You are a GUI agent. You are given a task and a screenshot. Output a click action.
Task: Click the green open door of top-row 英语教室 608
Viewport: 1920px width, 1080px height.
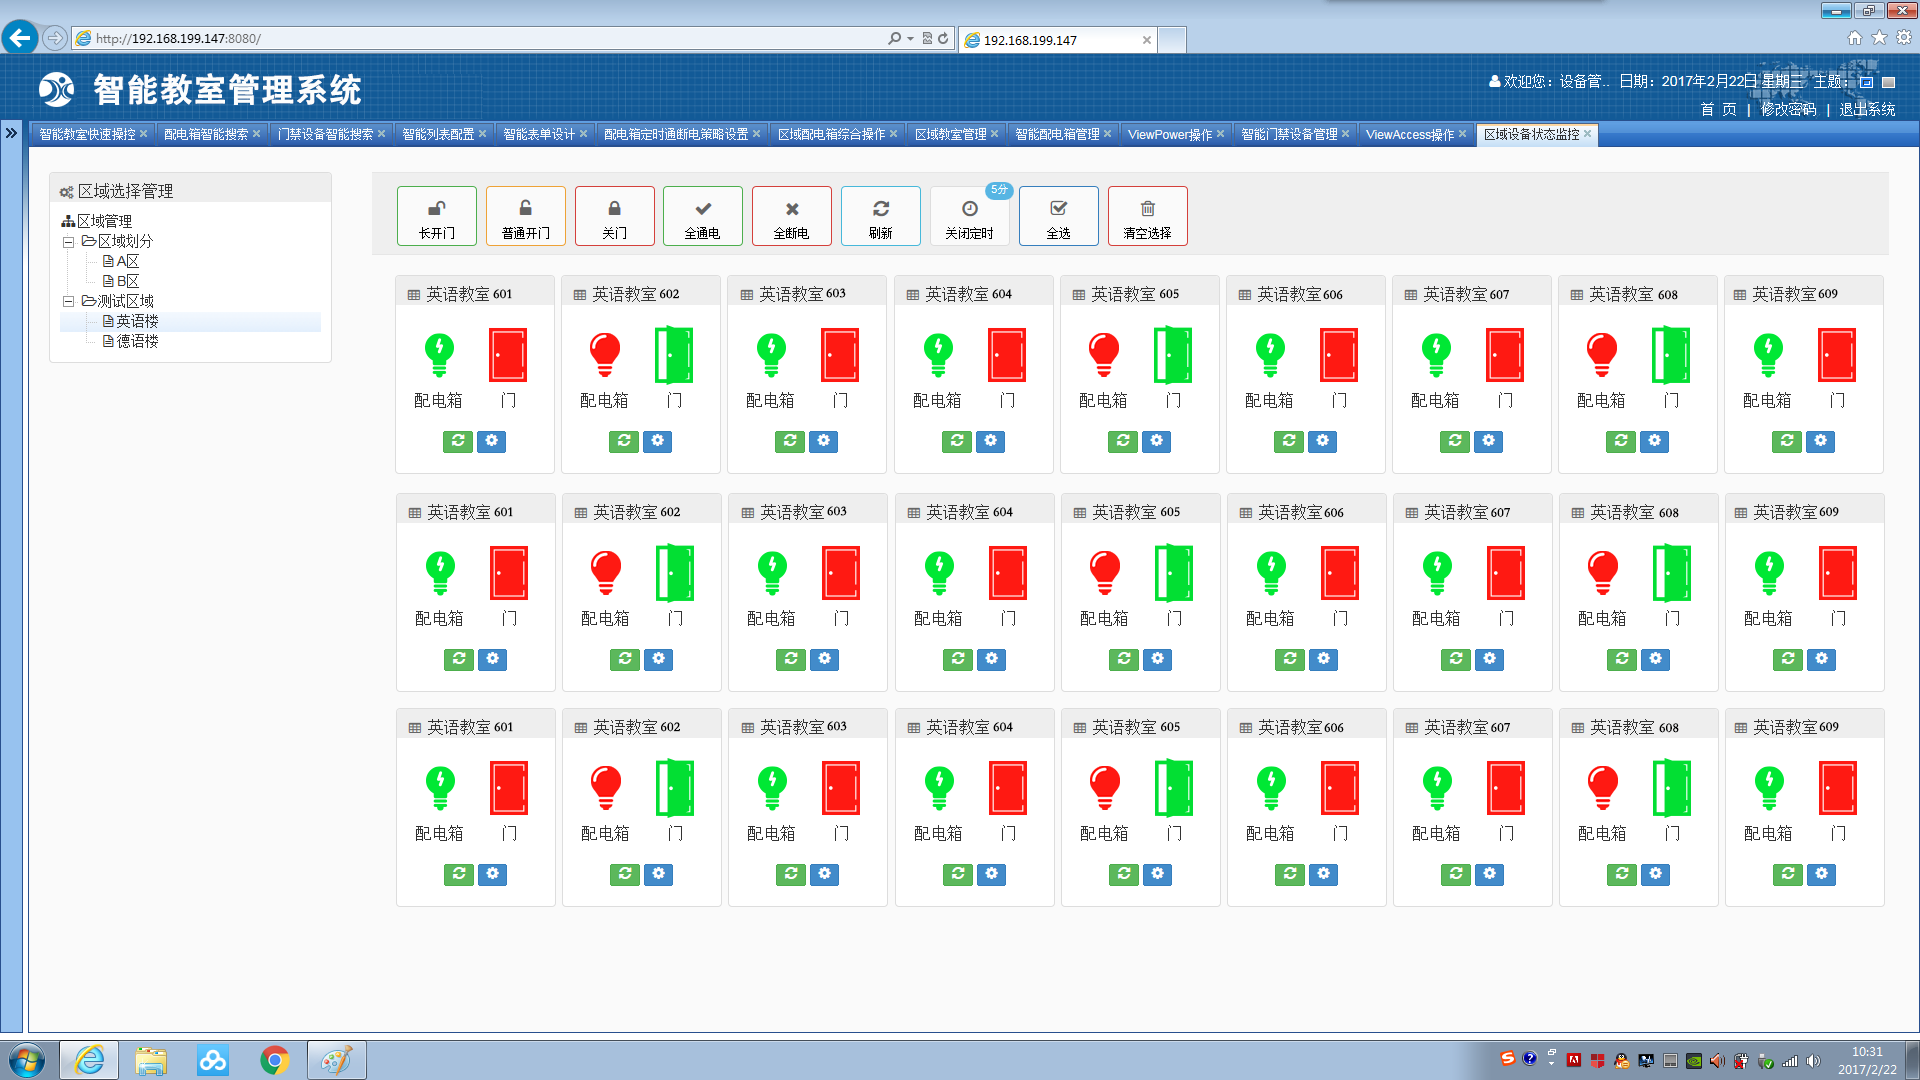1671,355
